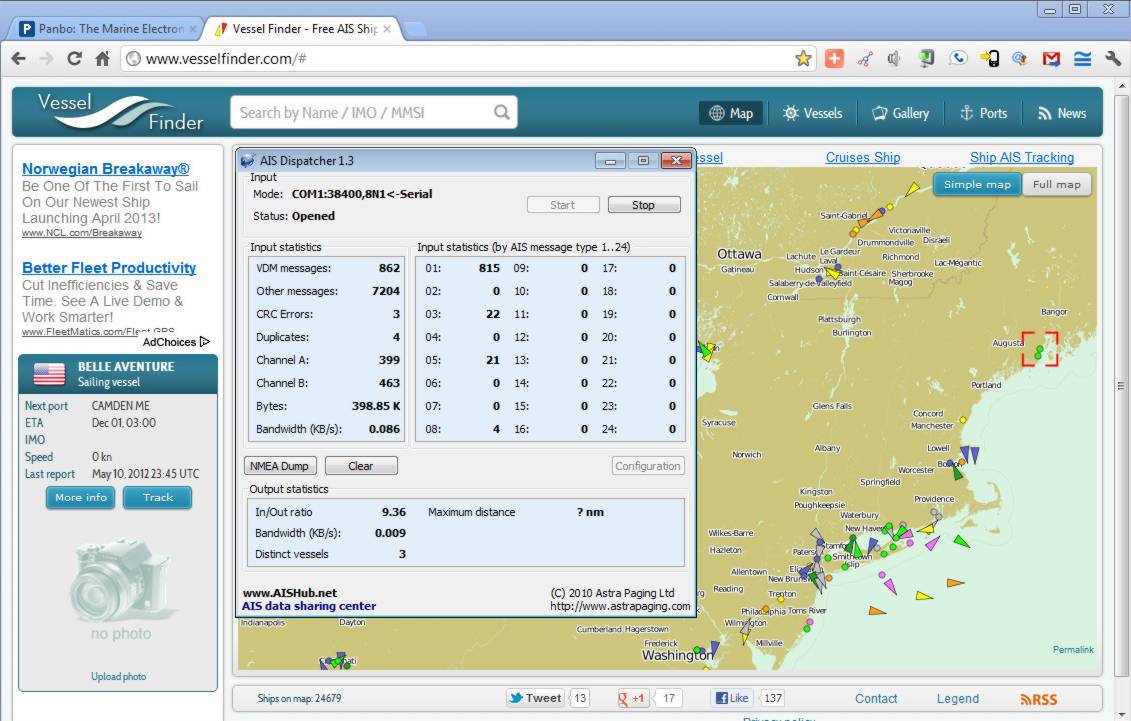Open the News navigation item
This screenshot has width=1131, height=721.
click(1062, 113)
